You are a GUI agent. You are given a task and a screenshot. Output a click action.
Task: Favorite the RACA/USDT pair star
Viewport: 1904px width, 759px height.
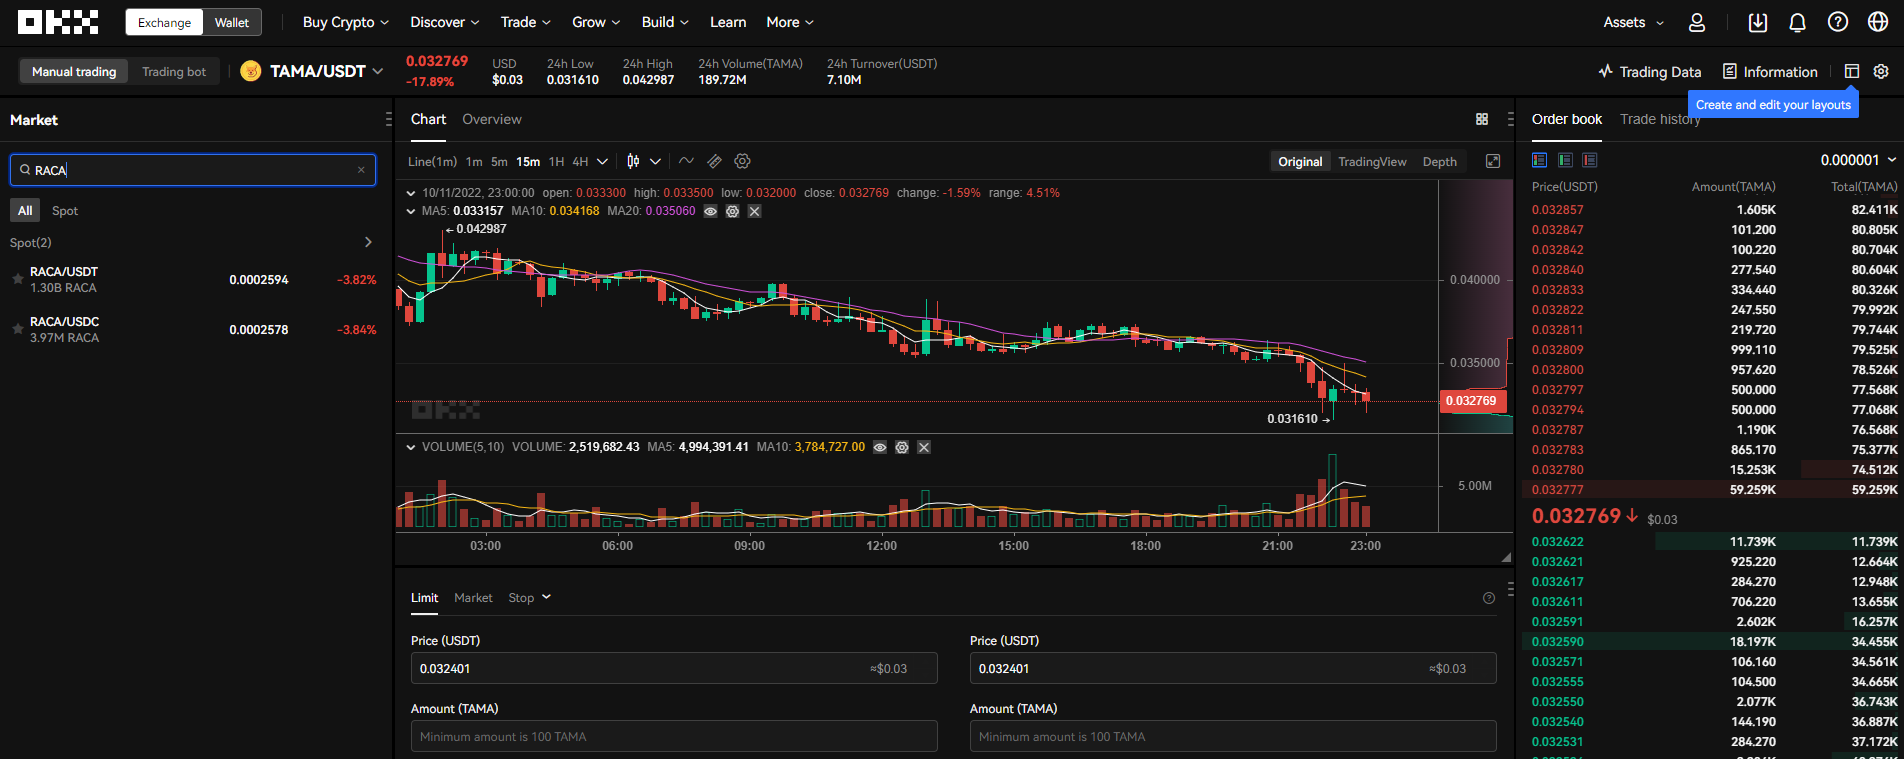pyautogui.click(x=18, y=279)
